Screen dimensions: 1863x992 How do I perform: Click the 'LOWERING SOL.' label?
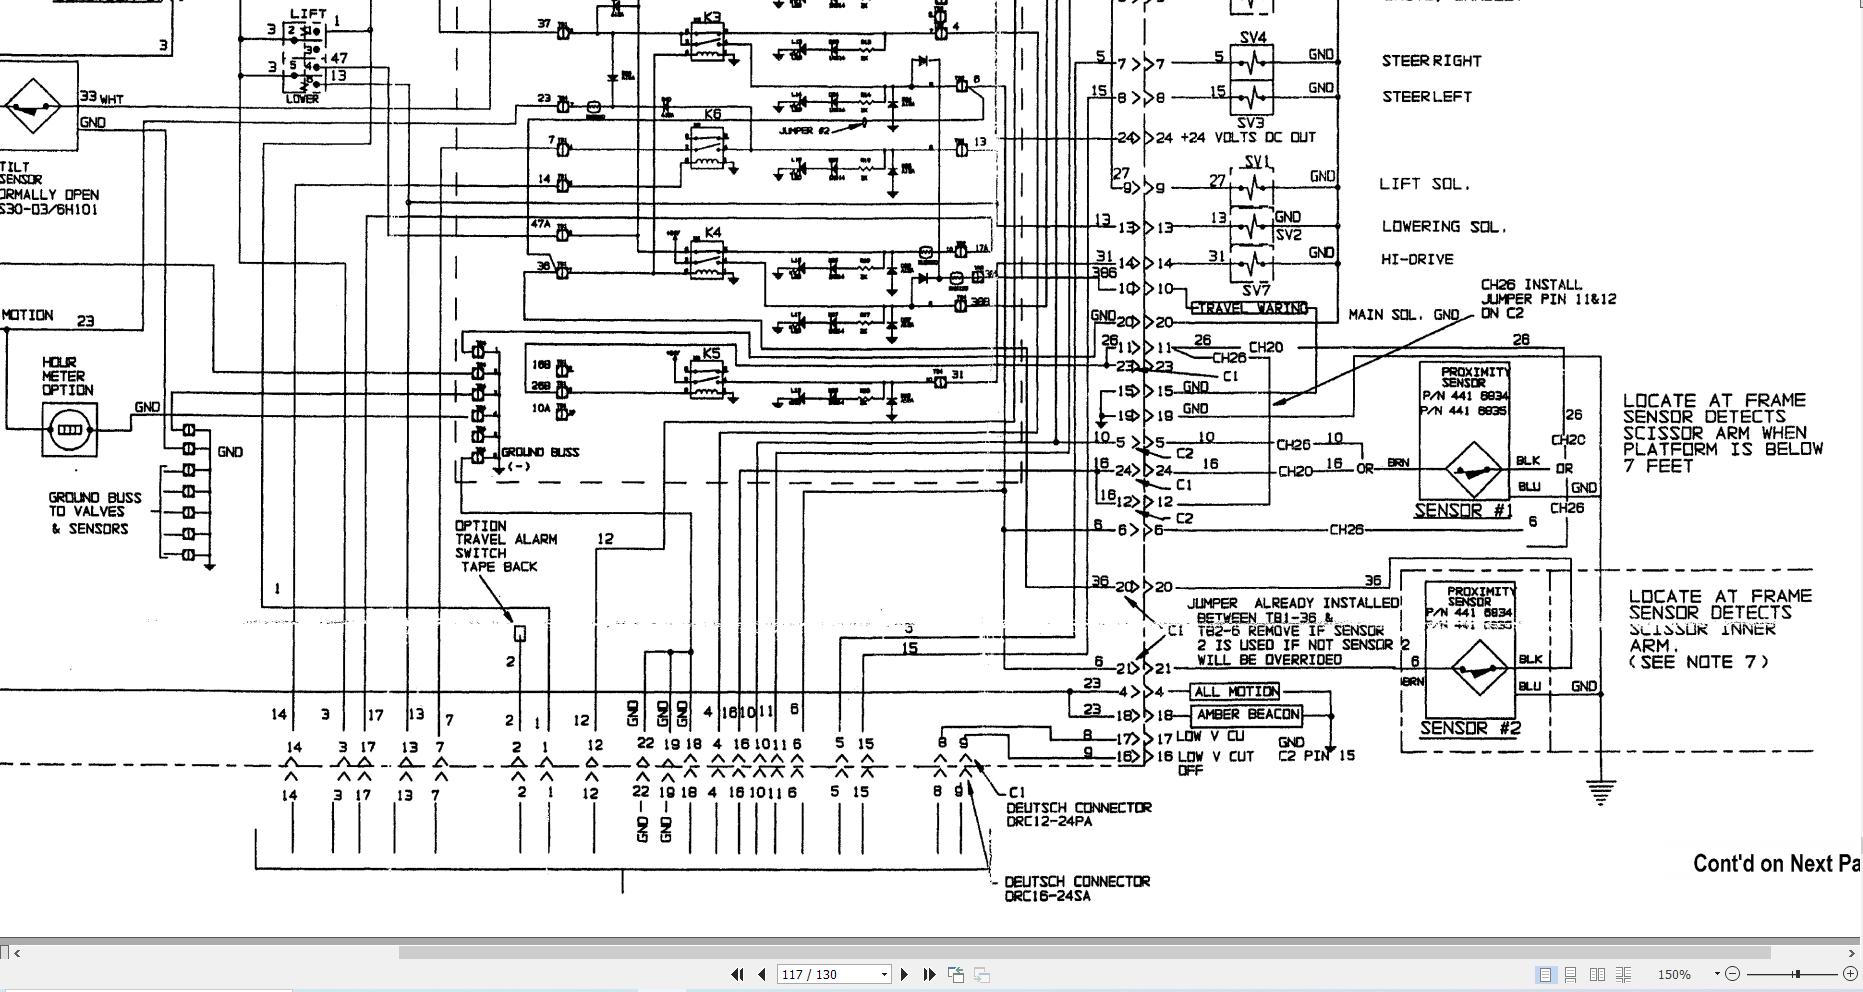point(1444,227)
